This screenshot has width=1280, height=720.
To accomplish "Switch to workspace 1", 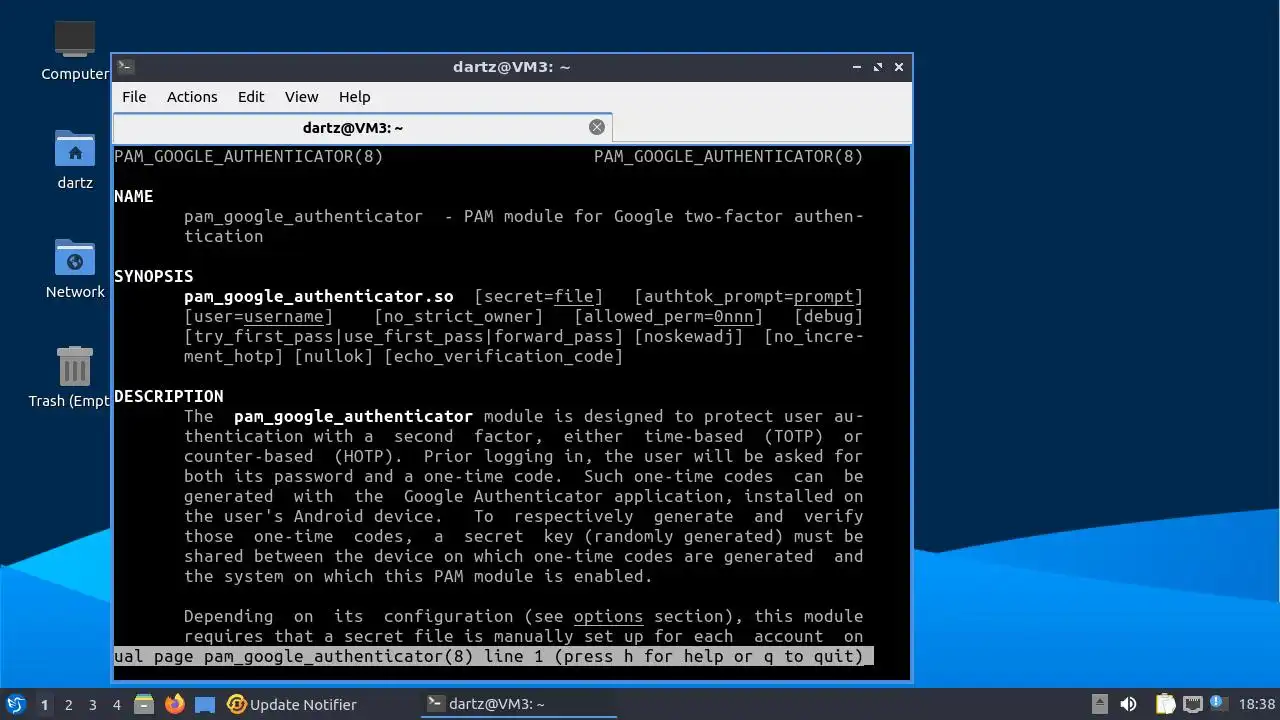I will click(44, 705).
